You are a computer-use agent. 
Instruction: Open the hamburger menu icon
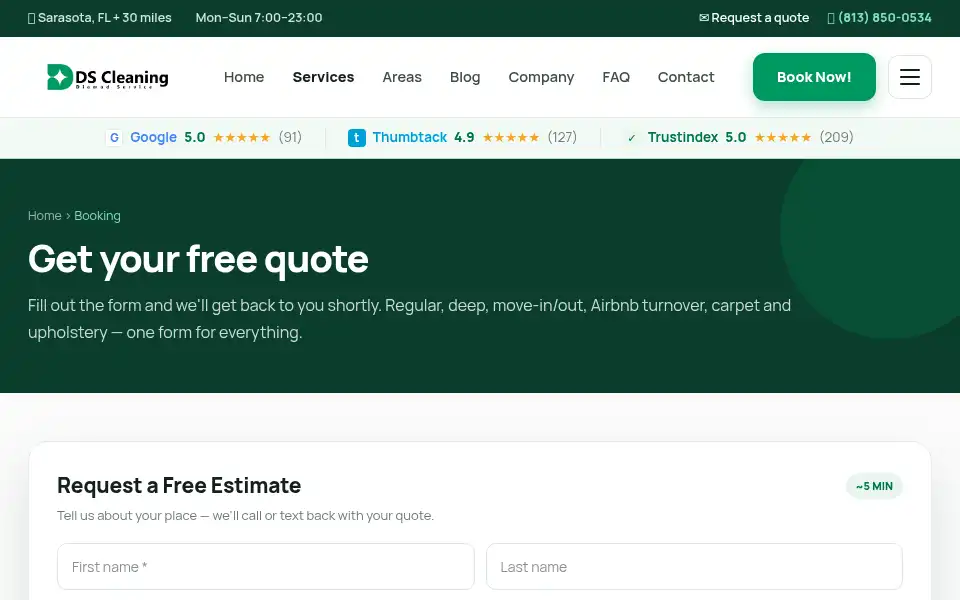(x=910, y=77)
